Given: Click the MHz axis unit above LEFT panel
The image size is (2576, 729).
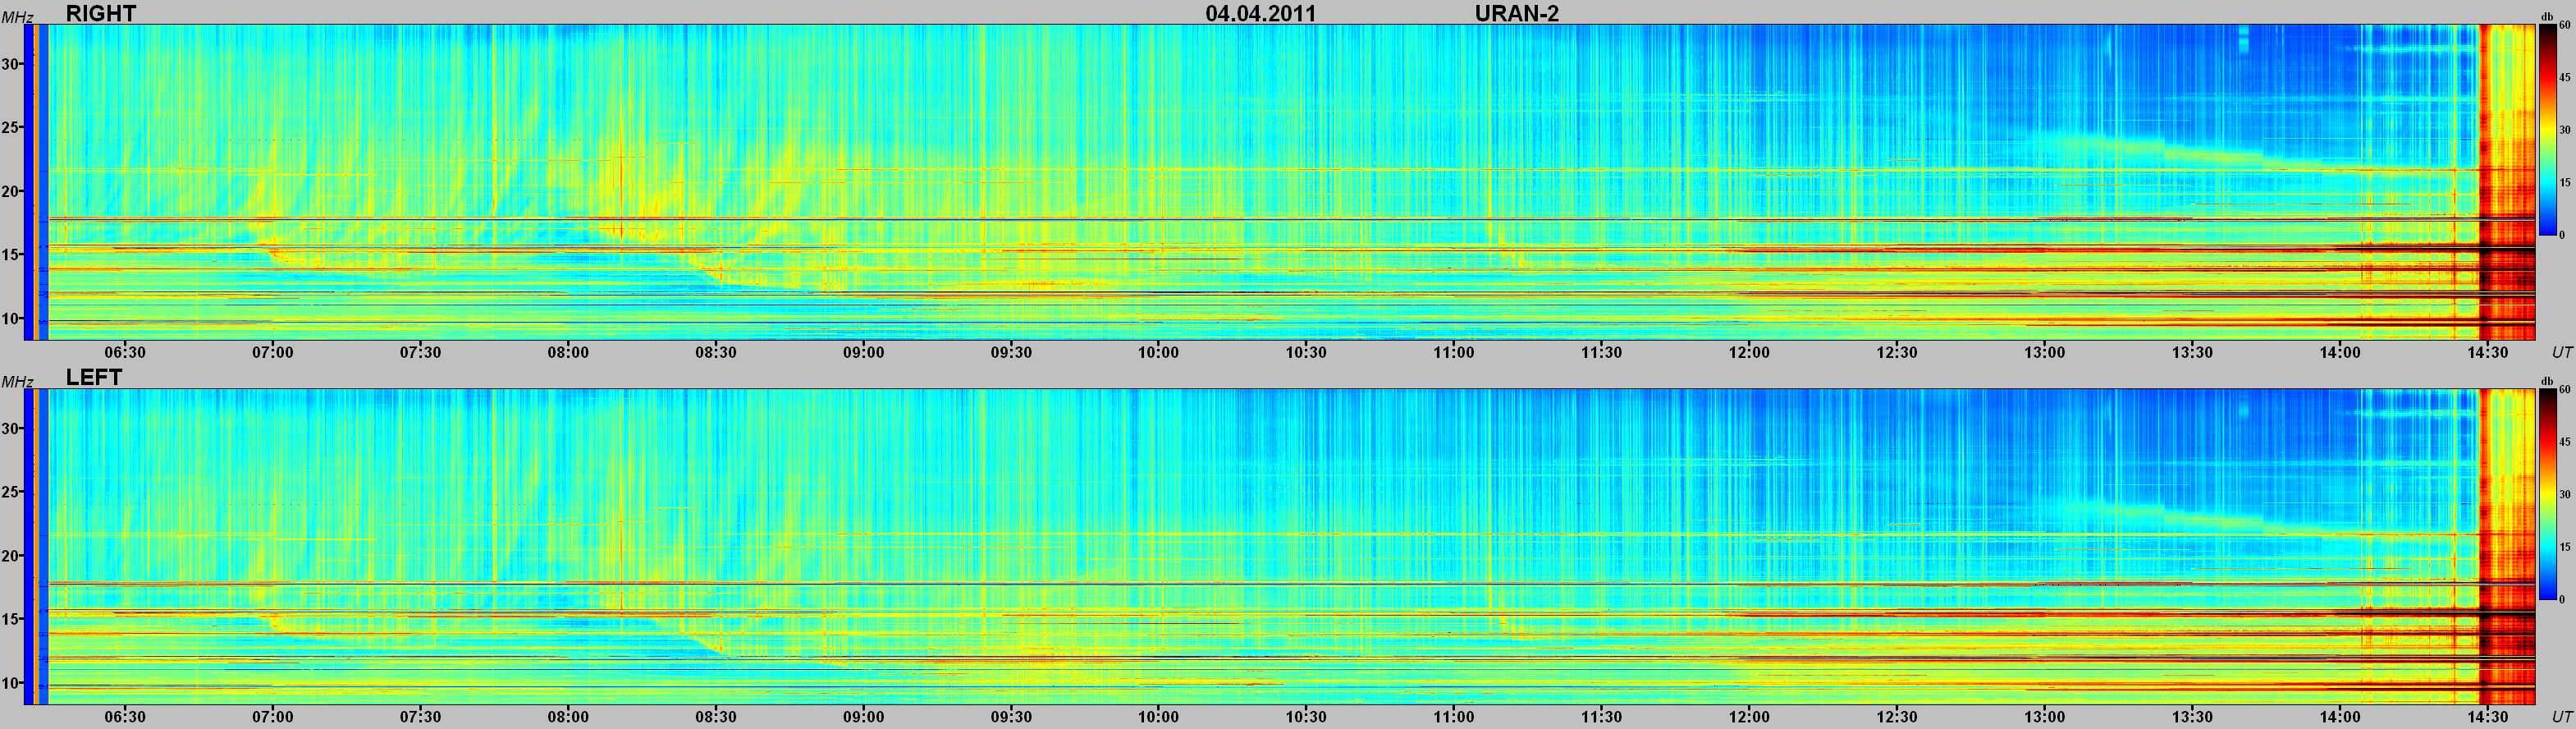Looking at the screenshot, I should click(x=17, y=381).
